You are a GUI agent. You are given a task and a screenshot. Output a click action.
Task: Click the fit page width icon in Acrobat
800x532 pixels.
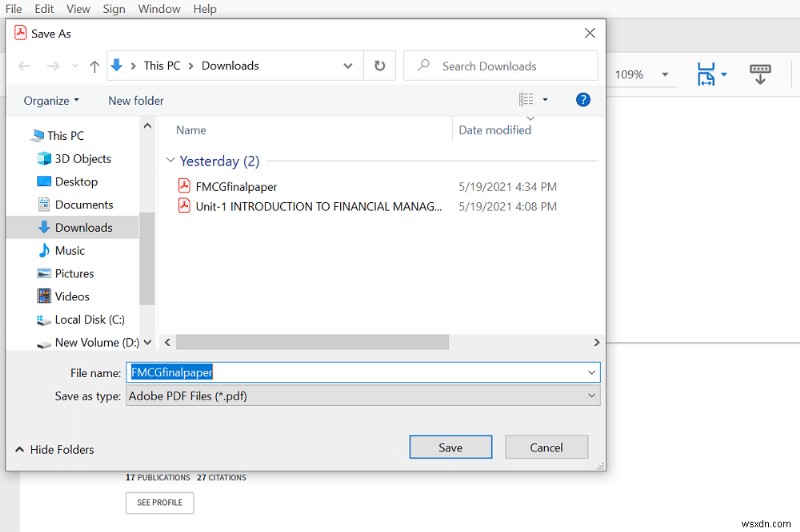pyautogui.click(x=706, y=74)
